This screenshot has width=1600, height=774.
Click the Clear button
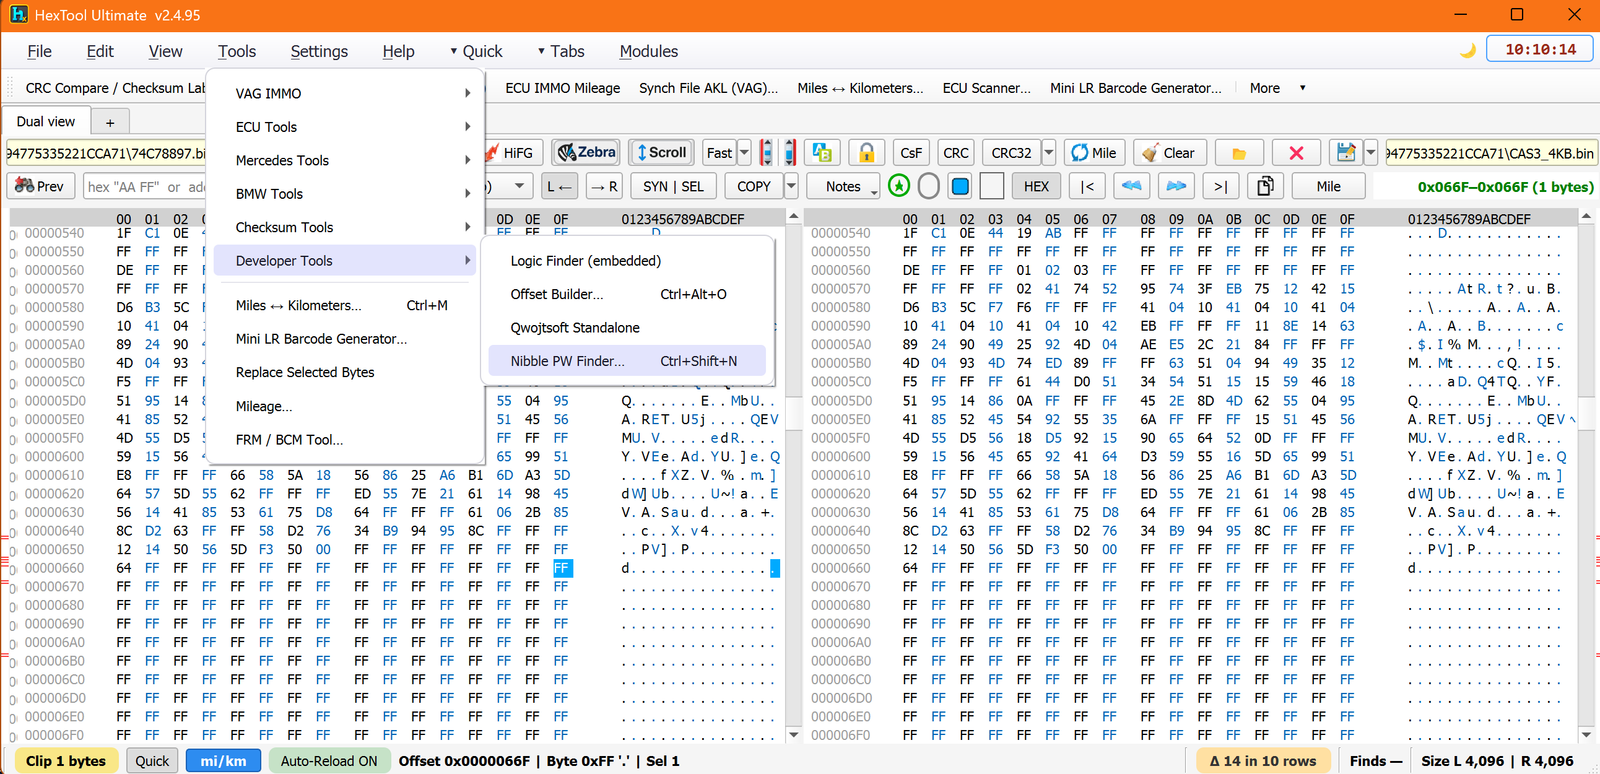[x=1169, y=152]
